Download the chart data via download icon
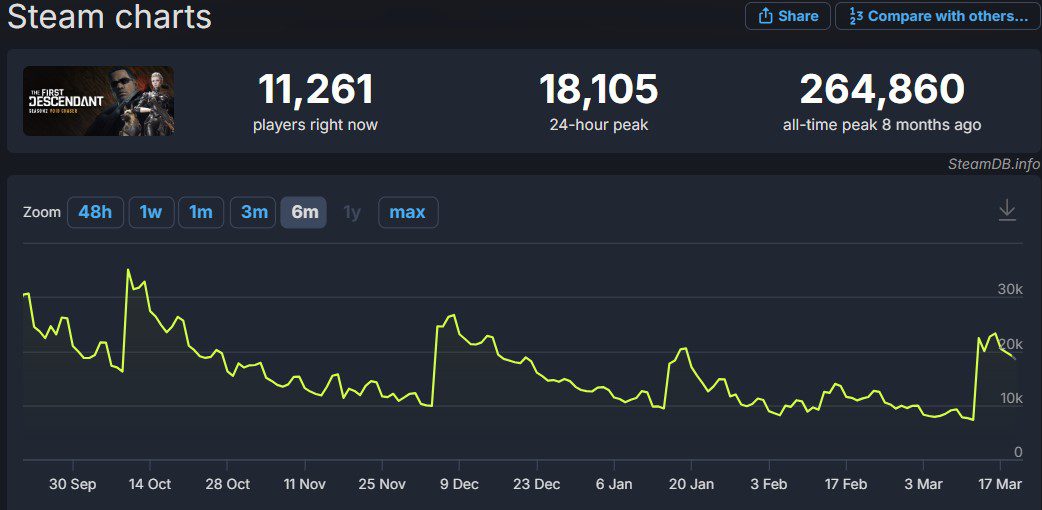 tap(1007, 210)
